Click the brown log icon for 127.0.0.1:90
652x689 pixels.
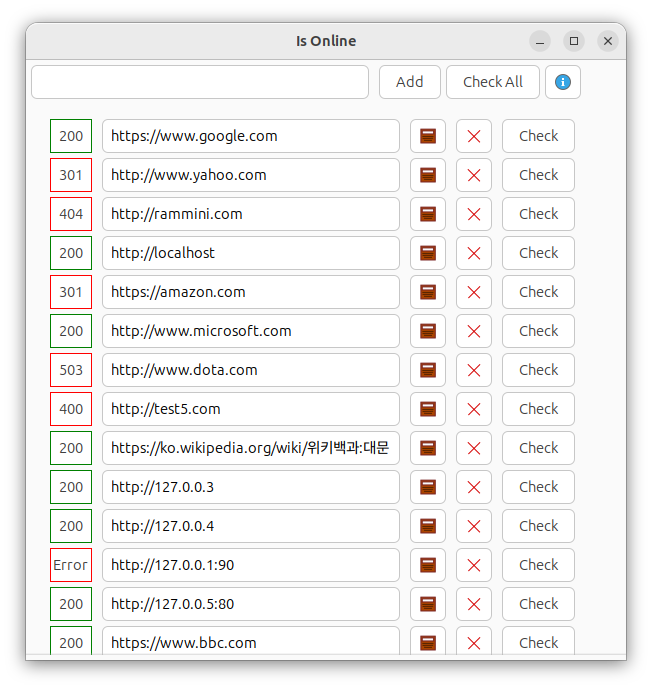coord(427,565)
